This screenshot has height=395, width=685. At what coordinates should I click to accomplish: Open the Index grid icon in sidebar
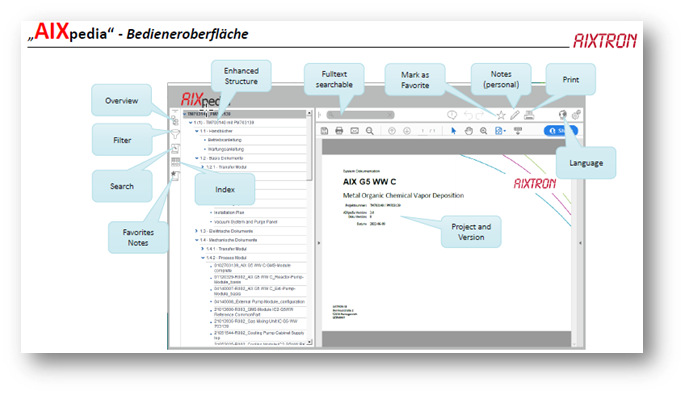pyautogui.click(x=176, y=162)
